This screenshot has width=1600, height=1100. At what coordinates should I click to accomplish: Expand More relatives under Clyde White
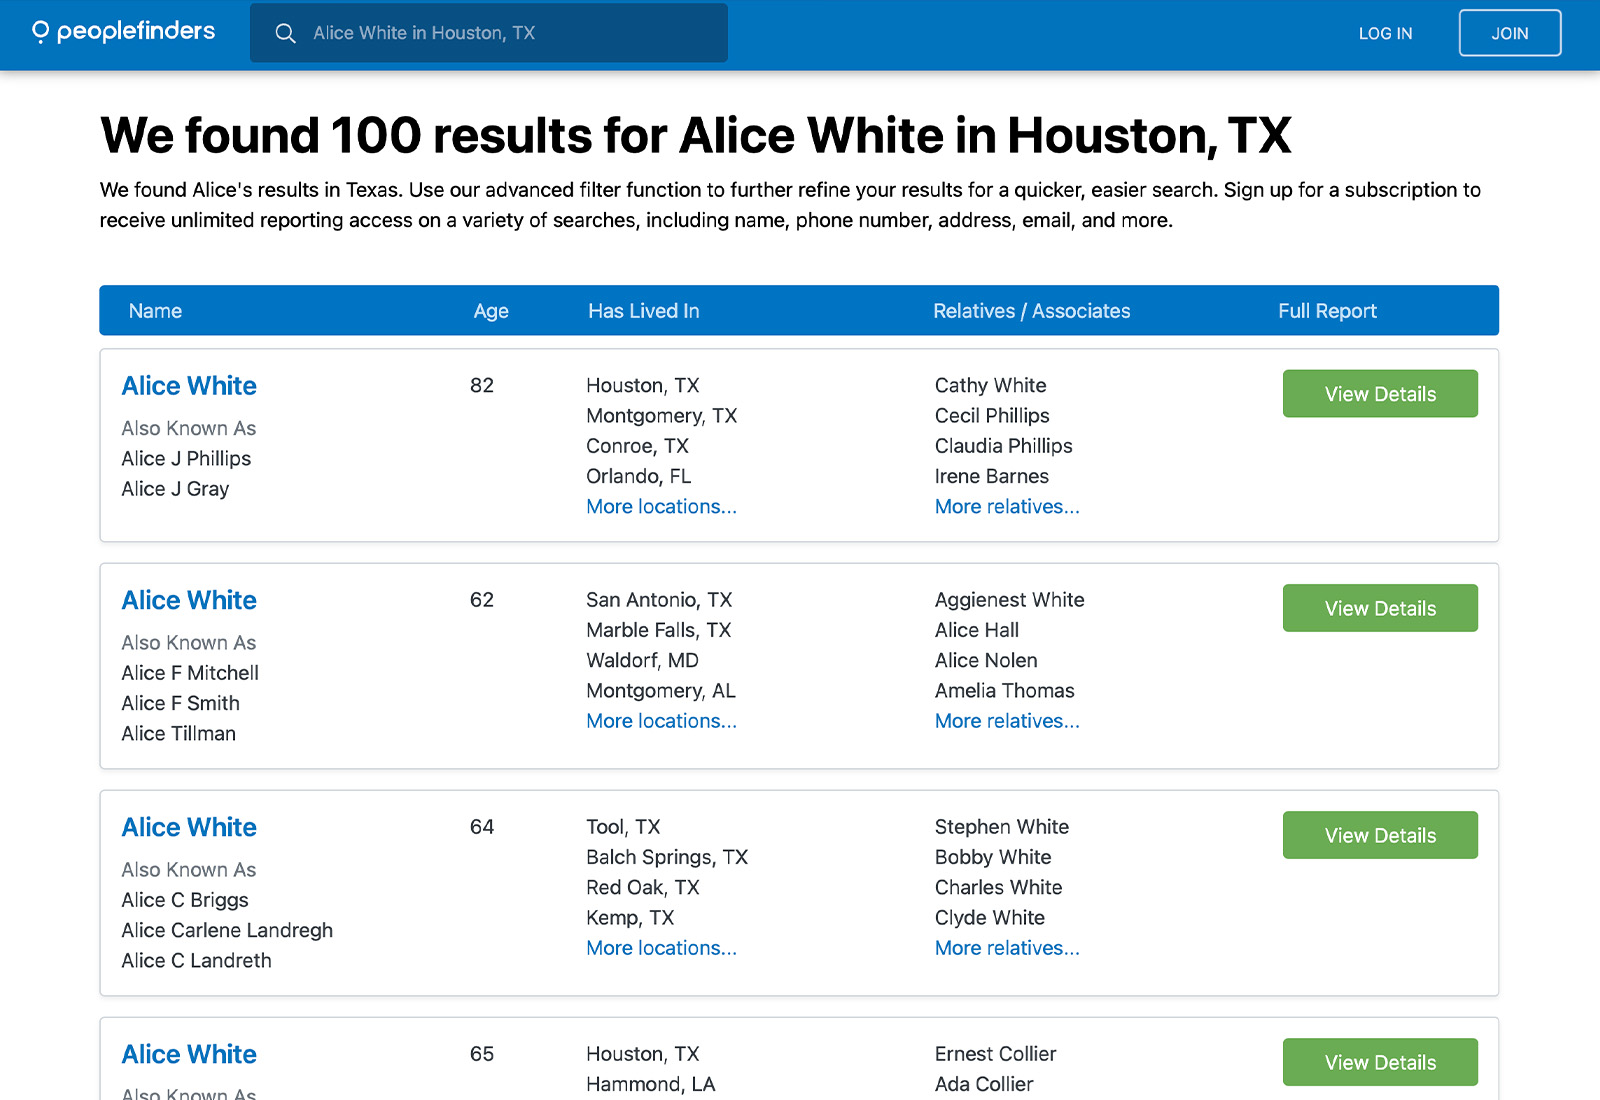[1007, 948]
